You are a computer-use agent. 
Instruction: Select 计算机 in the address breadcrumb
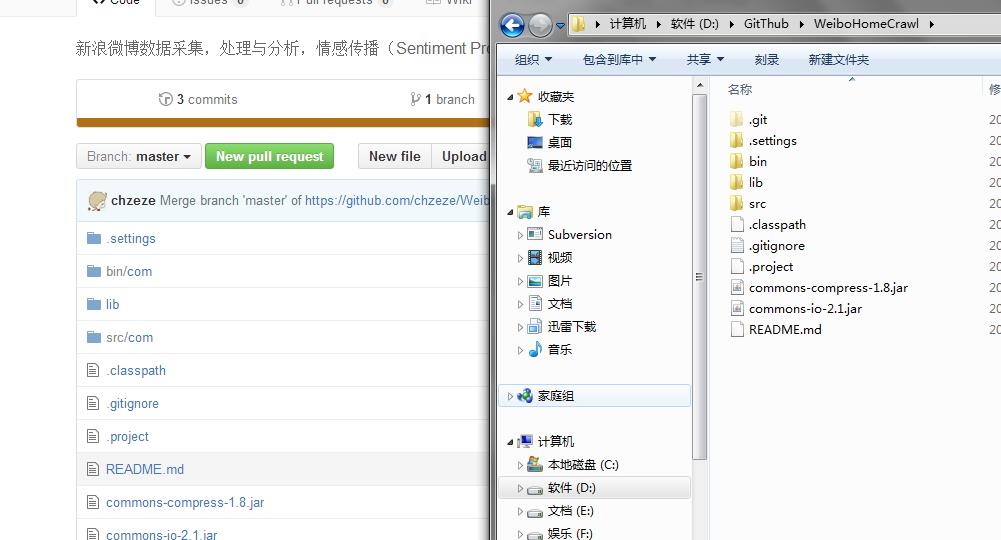(628, 24)
